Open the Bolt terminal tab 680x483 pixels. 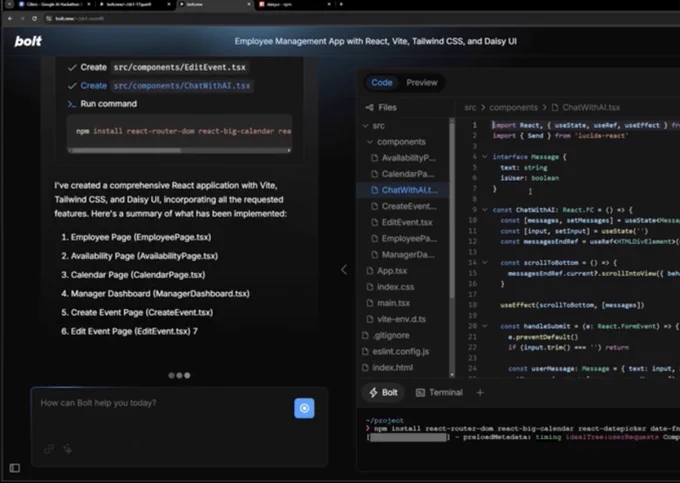[x=383, y=392]
